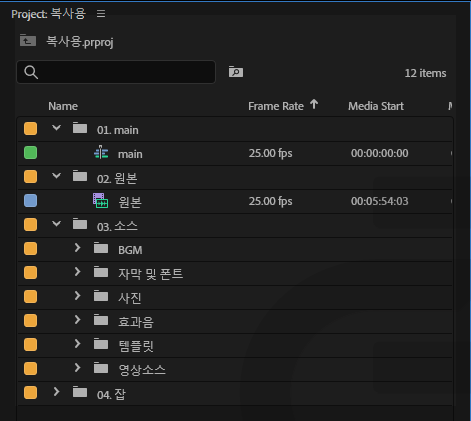Select the 영상소스 bin name

142,370
